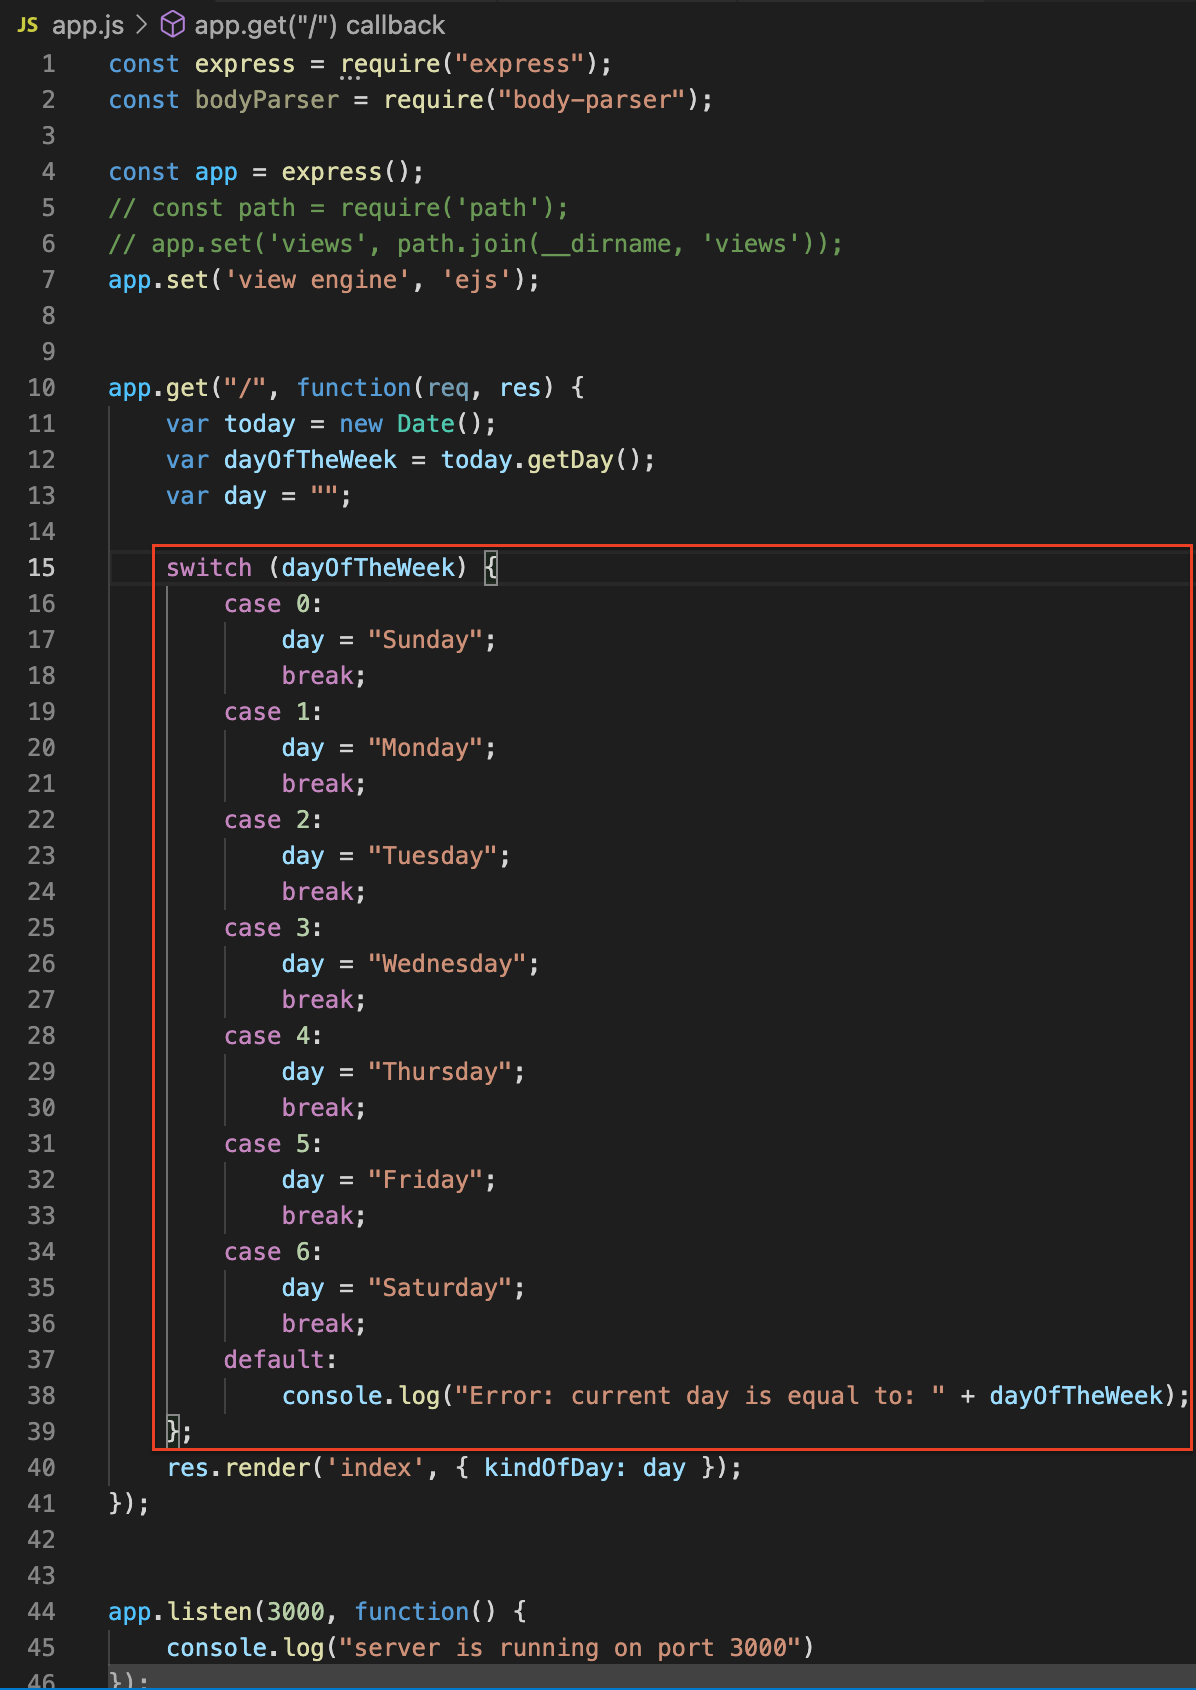Click the "Error: current day" string on line 38
Viewport: 1196px width, 1690px height.
700,1396
